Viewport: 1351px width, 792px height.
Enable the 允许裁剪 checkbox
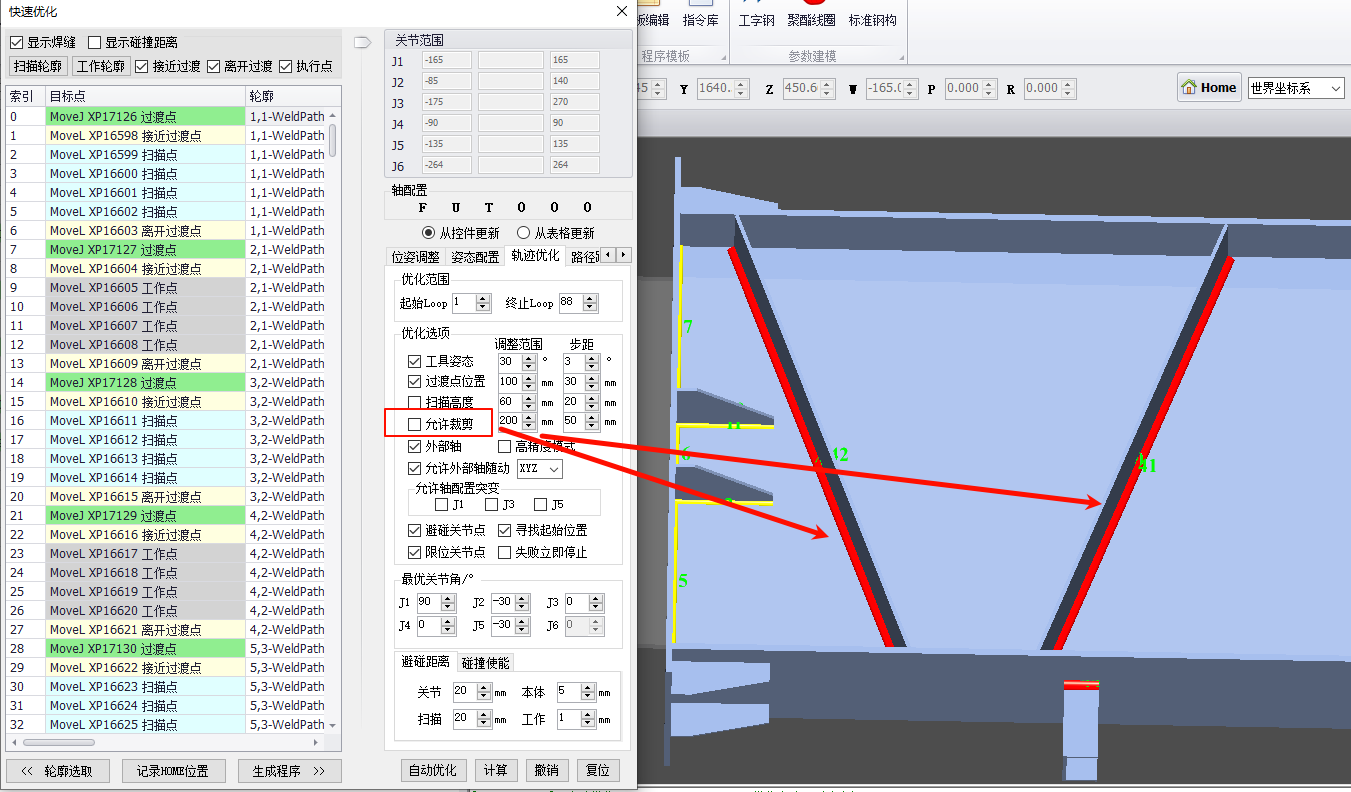(x=415, y=424)
